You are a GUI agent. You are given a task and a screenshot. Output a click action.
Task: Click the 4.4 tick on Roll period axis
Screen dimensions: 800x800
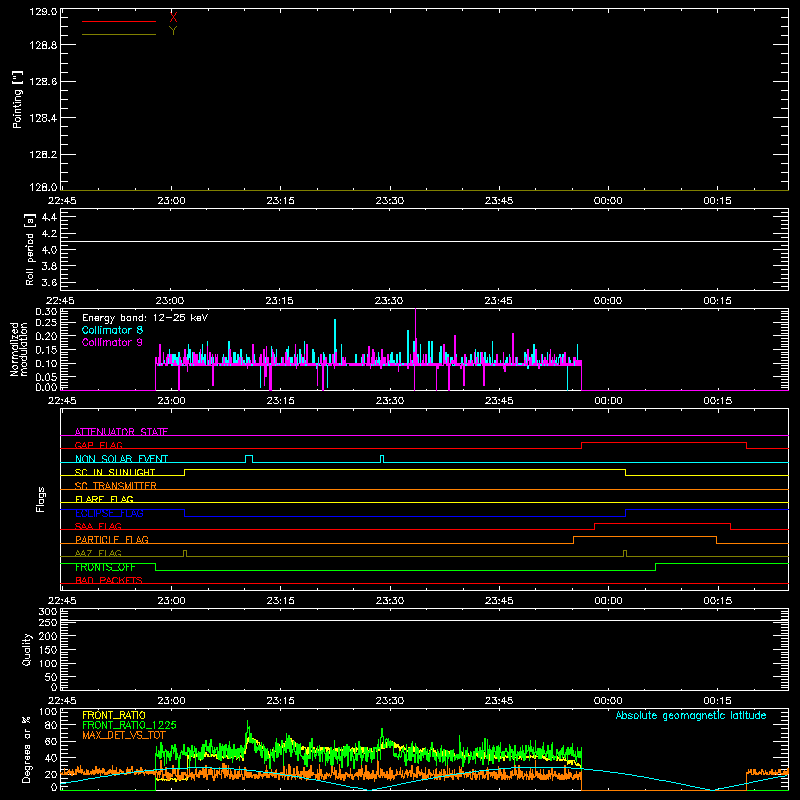click(49, 218)
